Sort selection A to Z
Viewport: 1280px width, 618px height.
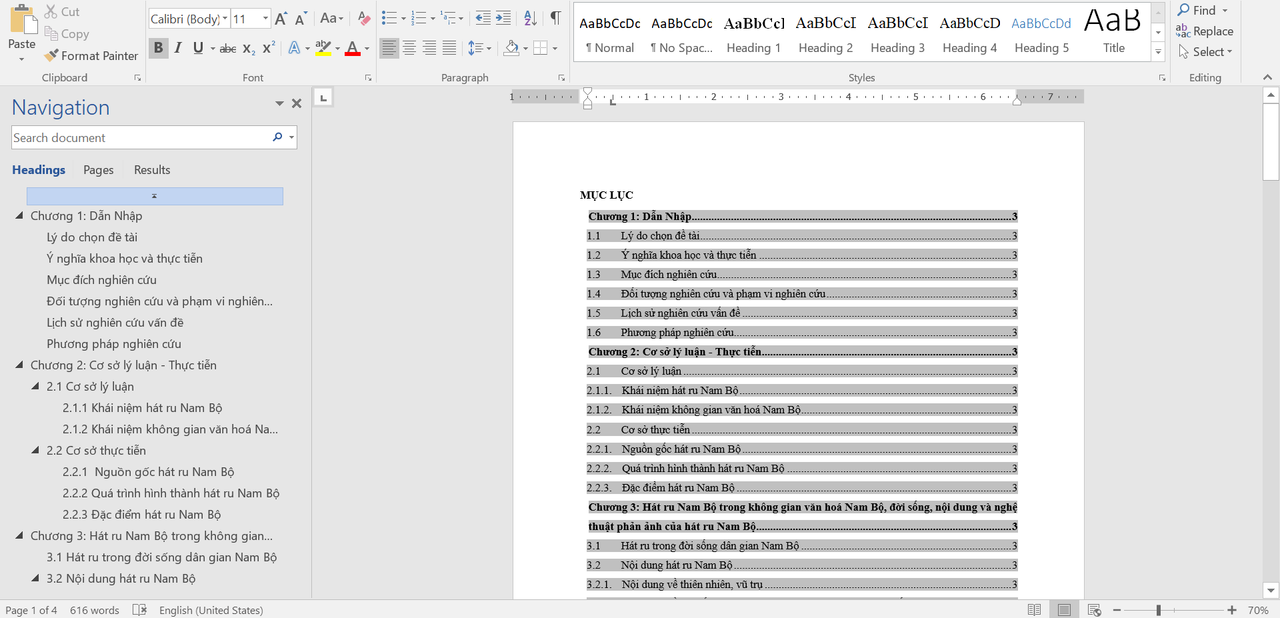pyautogui.click(x=530, y=19)
